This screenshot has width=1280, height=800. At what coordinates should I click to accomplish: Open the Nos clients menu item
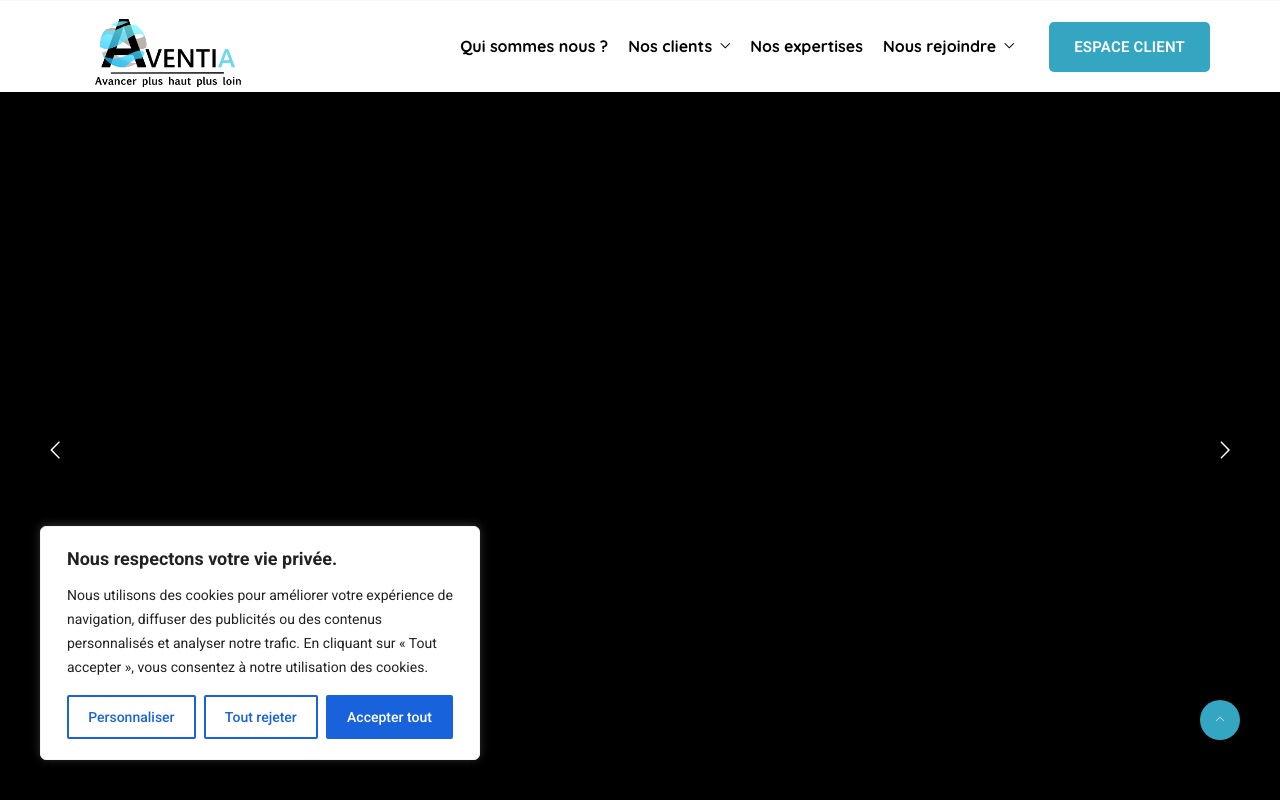click(670, 46)
